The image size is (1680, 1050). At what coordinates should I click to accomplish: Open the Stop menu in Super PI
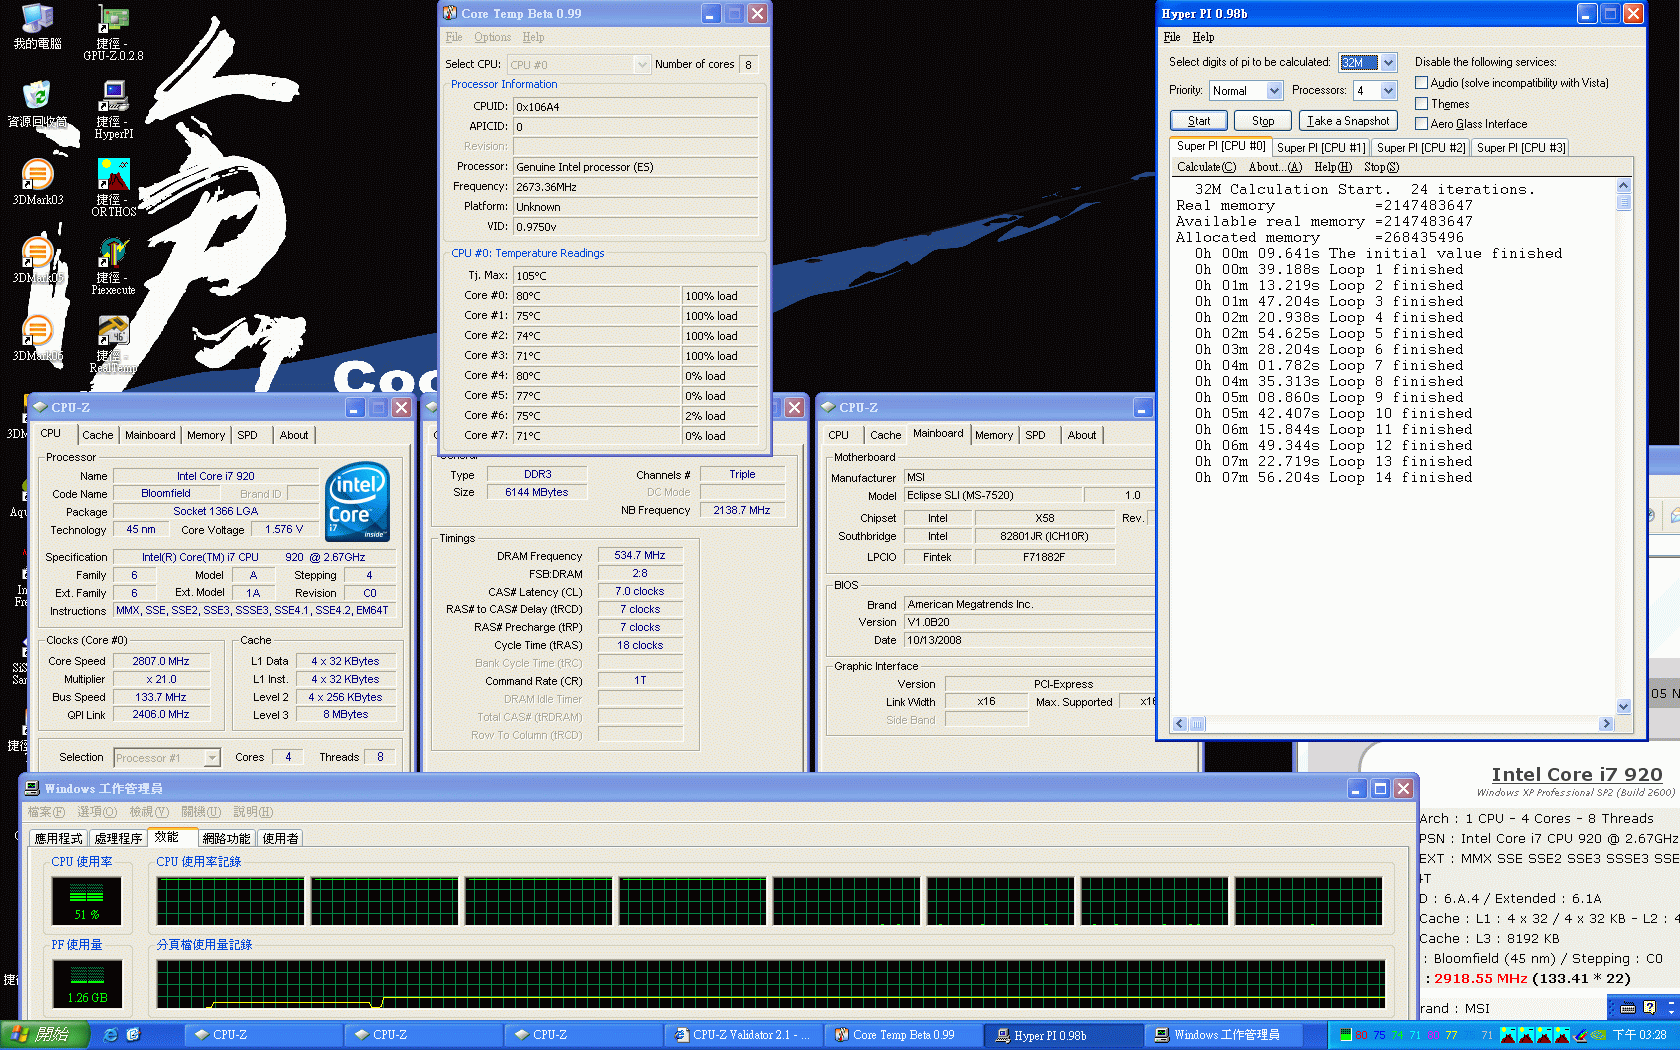tap(1381, 167)
